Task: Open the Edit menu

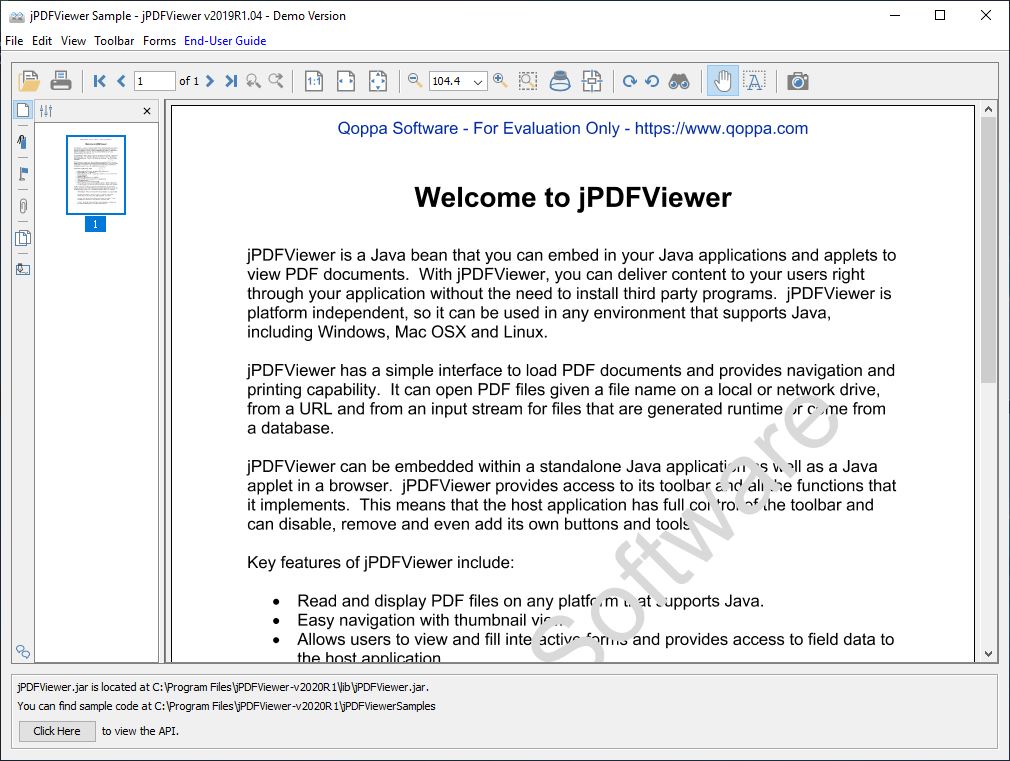Action: point(42,41)
